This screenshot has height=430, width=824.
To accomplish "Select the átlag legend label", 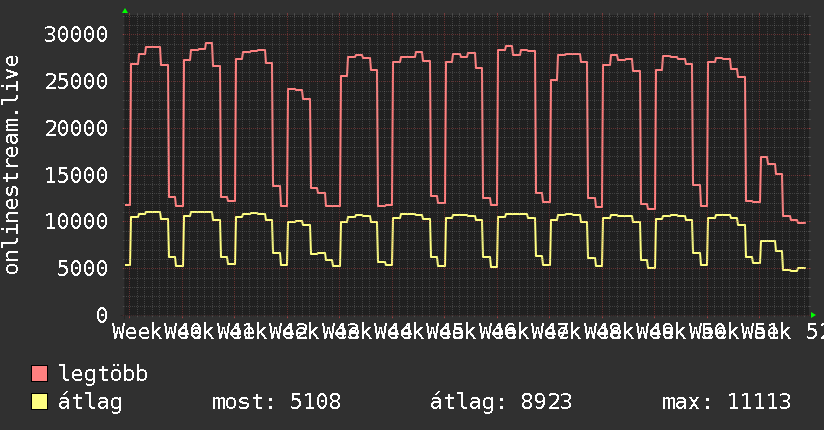I will (90, 402).
